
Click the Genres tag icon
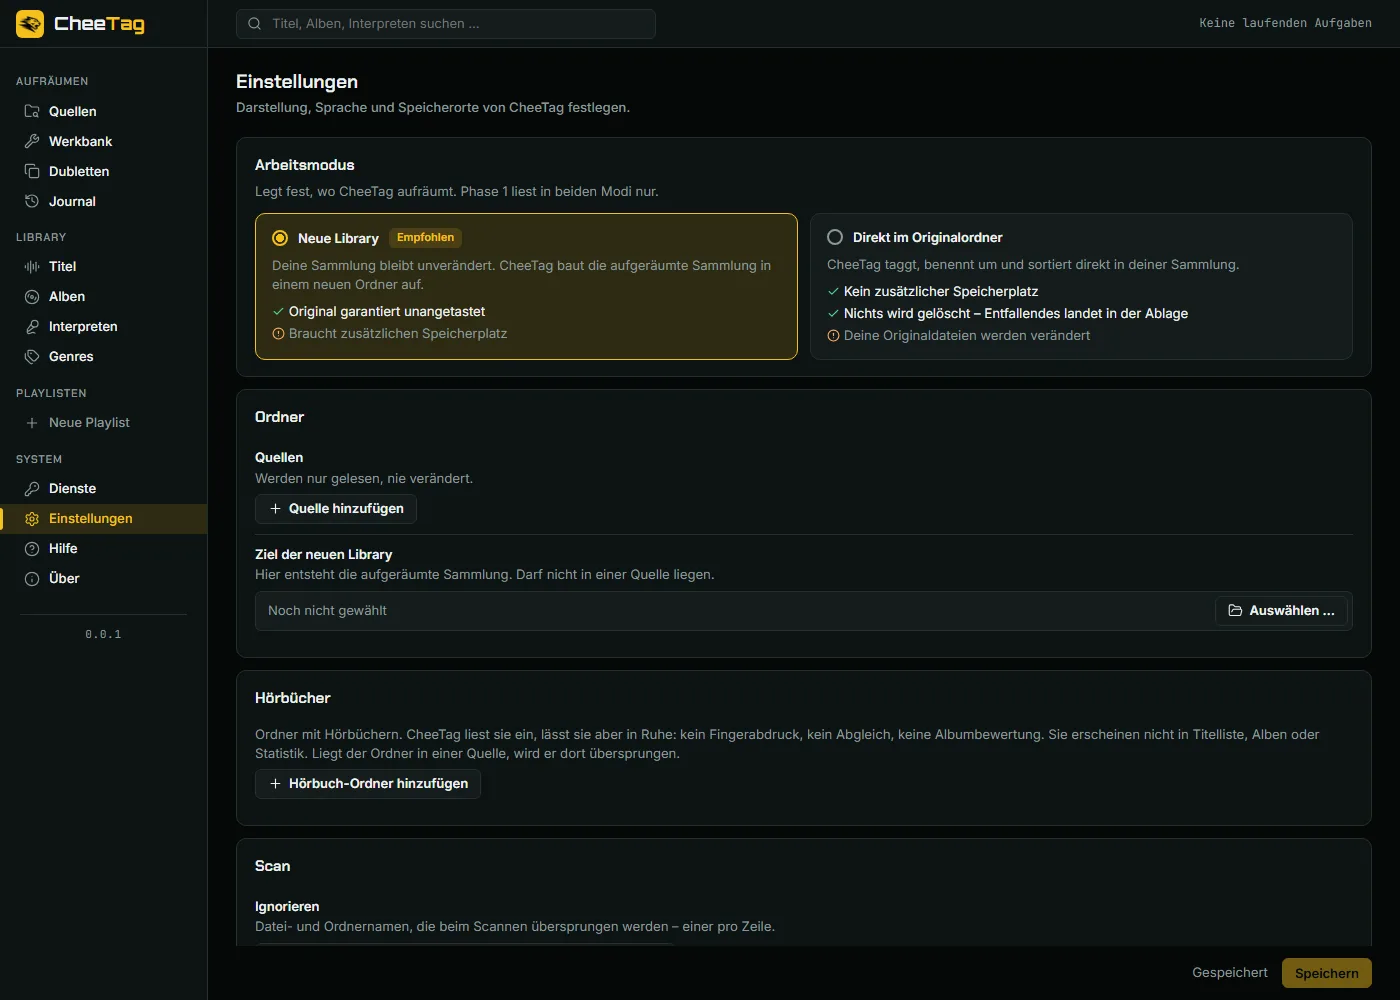32,356
